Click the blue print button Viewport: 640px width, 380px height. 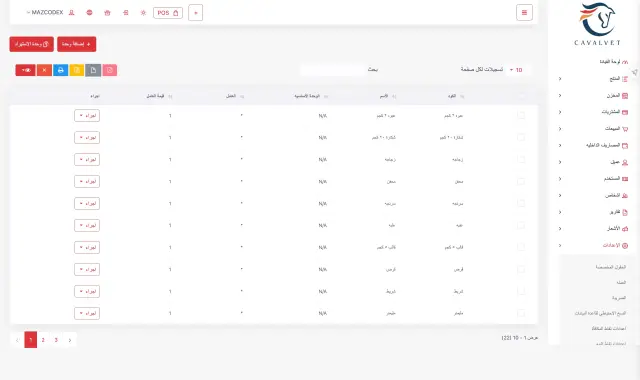coord(60,70)
